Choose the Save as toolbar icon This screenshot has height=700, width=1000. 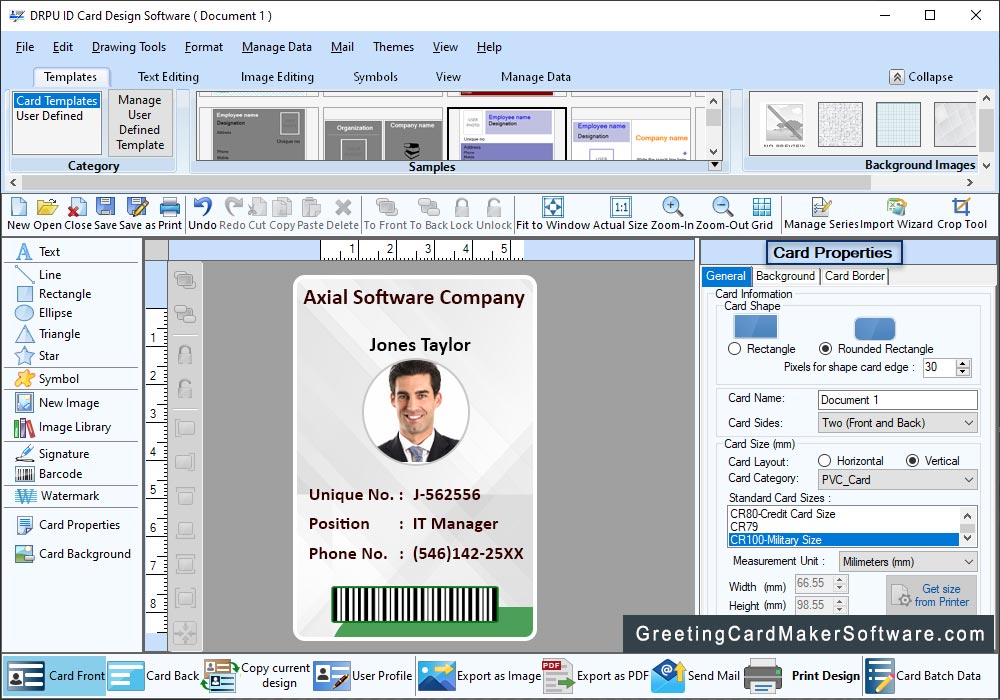(x=137, y=214)
